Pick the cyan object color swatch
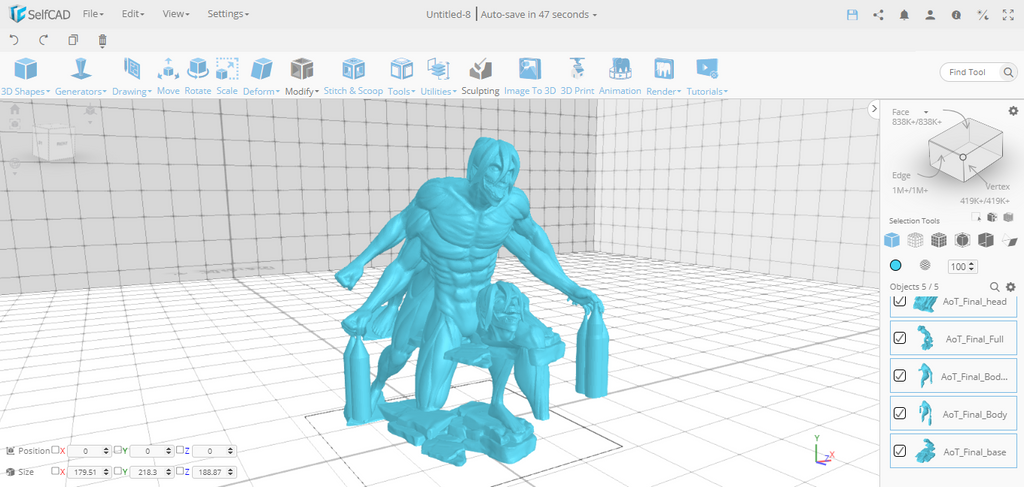 click(895, 265)
